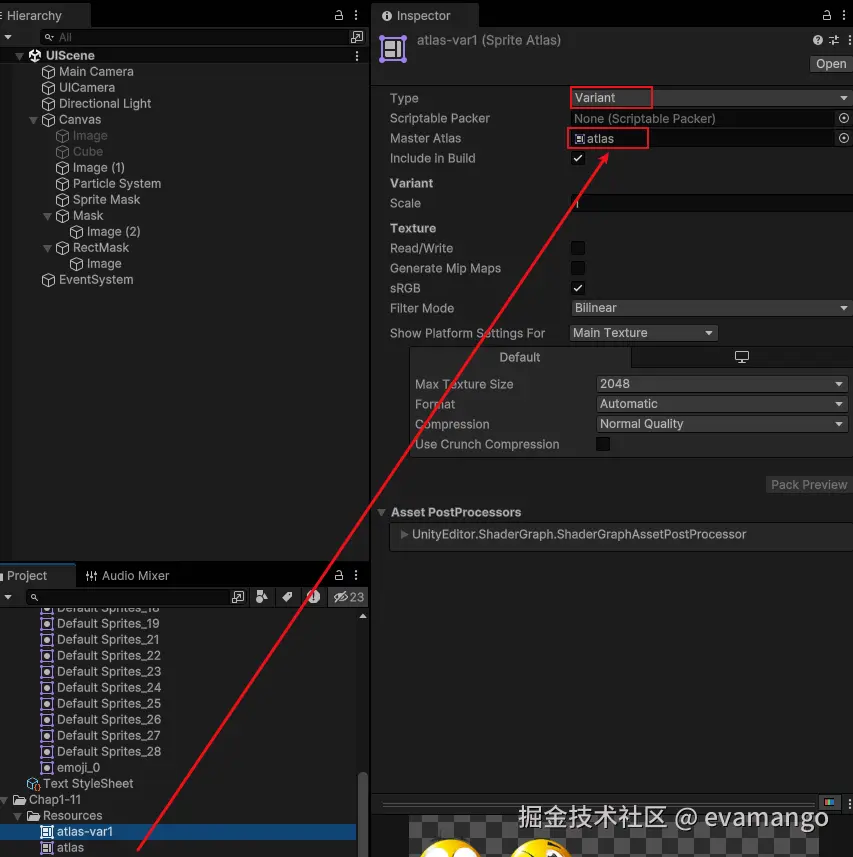Enable Generate Mip Maps checkbox
This screenshot has height=857, width=853.
point(578,268)
